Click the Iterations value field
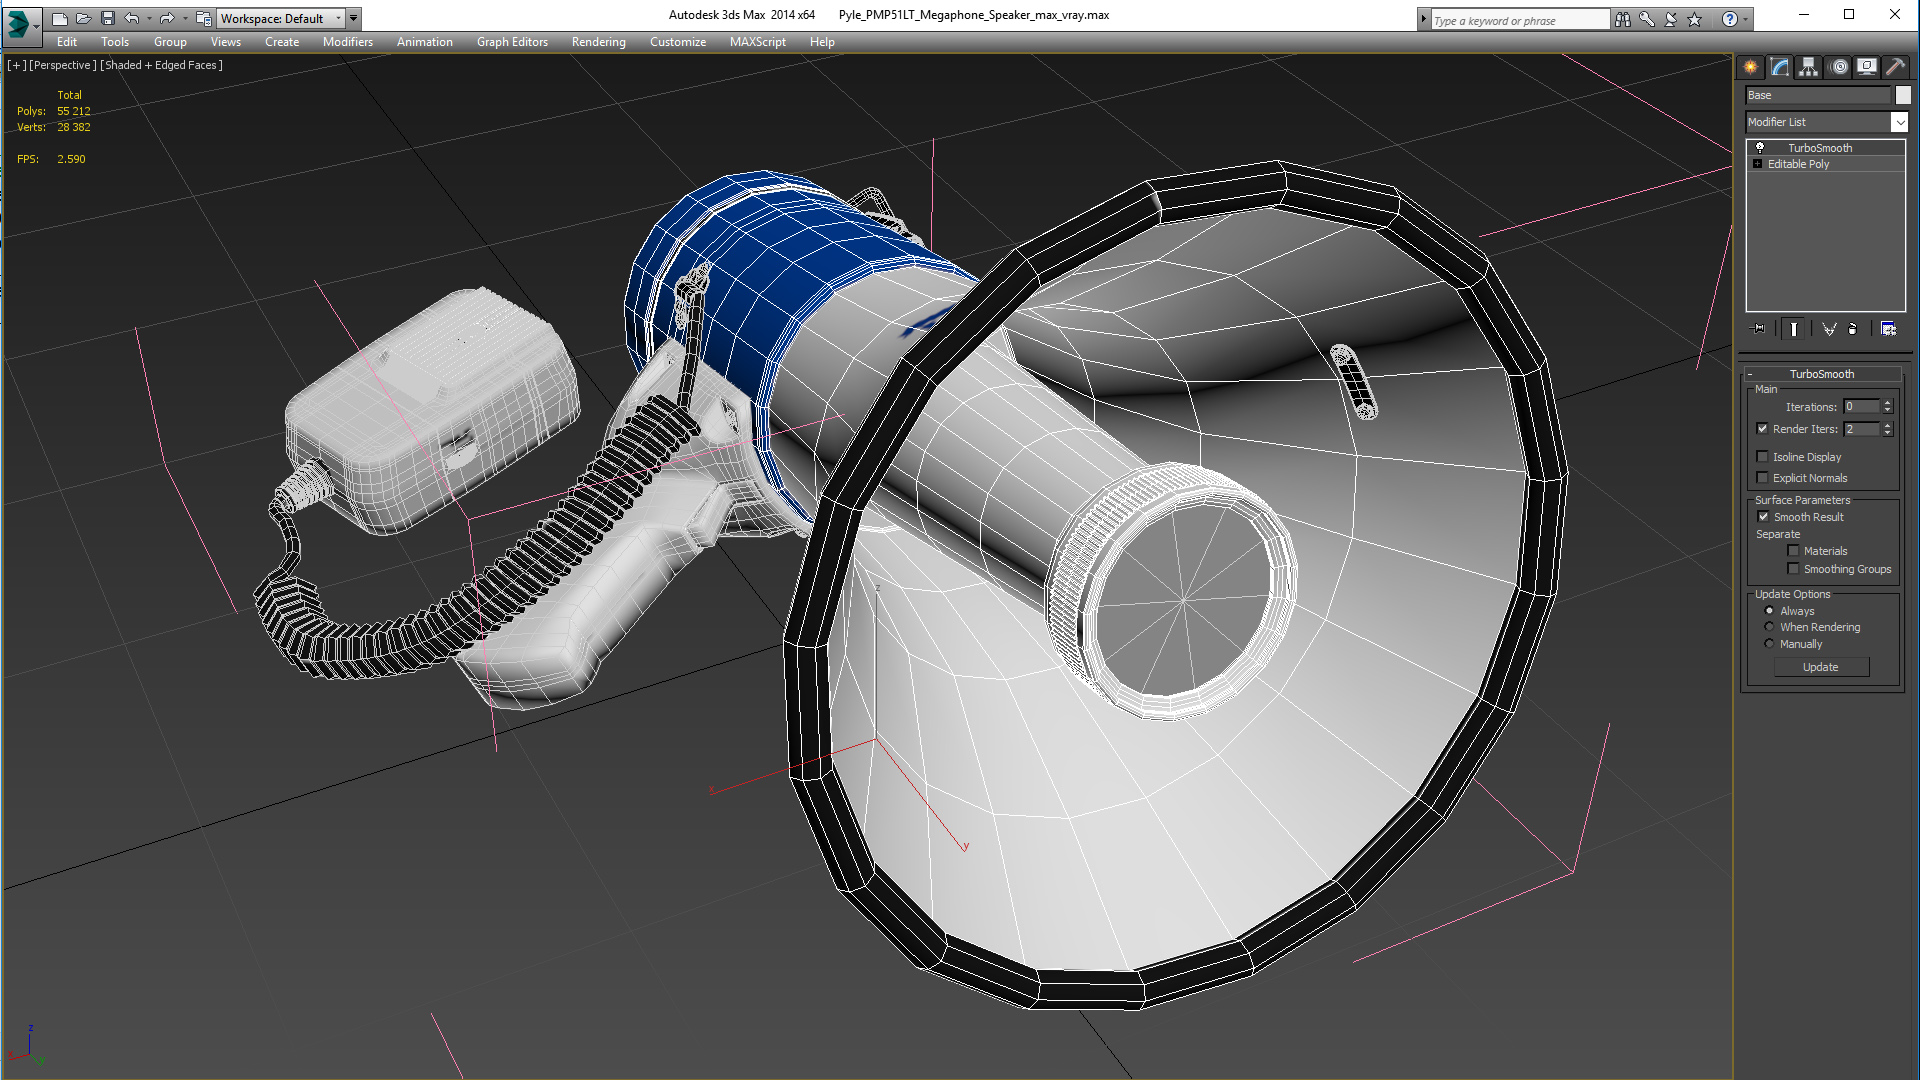This screenshot has width=1920, height=1080. [x=1861, y=407]
